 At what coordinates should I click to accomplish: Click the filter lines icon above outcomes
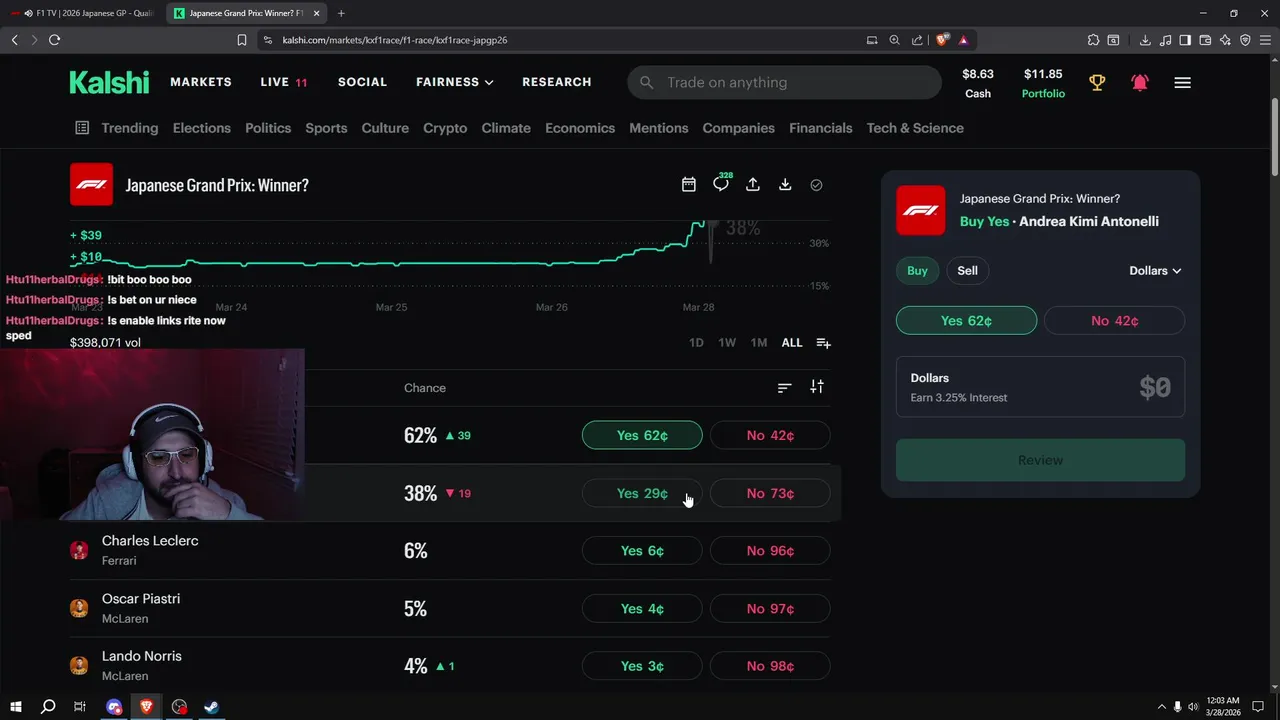[x=784, y=388]
